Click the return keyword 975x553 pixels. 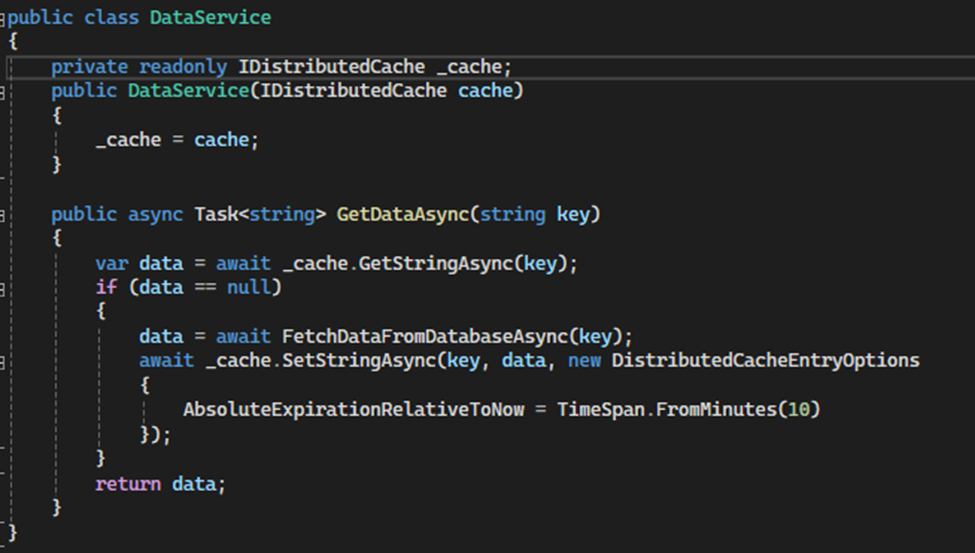click(x=127, y=484)
